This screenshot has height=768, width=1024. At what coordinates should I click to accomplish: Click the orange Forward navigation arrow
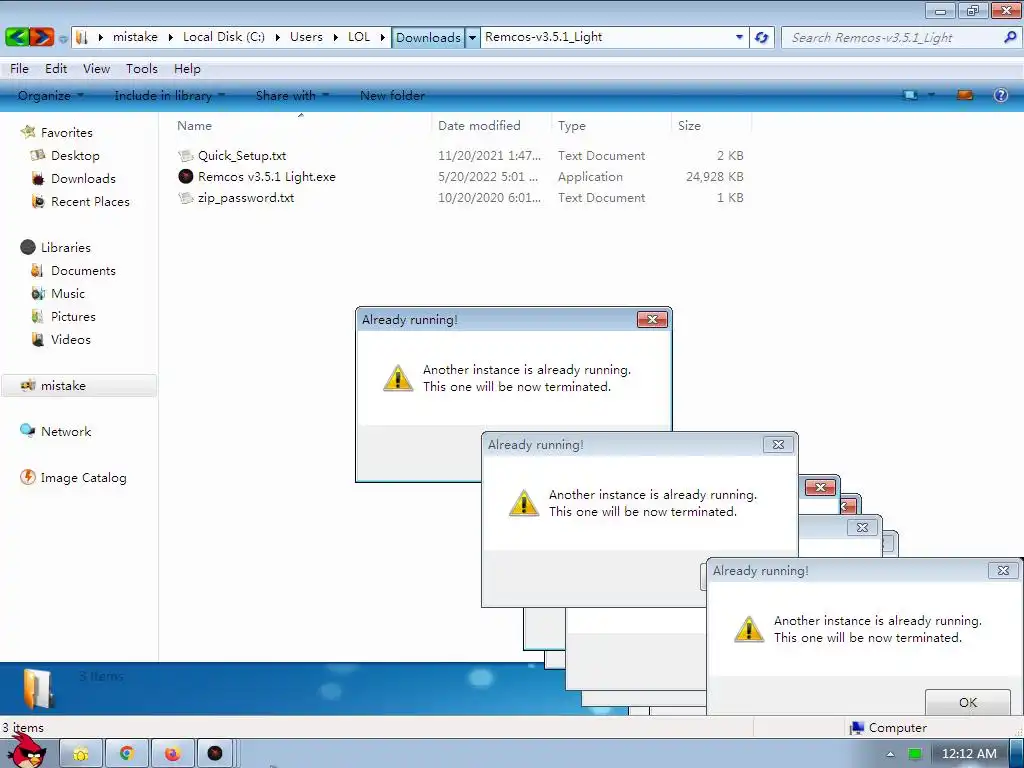[41, 37]
